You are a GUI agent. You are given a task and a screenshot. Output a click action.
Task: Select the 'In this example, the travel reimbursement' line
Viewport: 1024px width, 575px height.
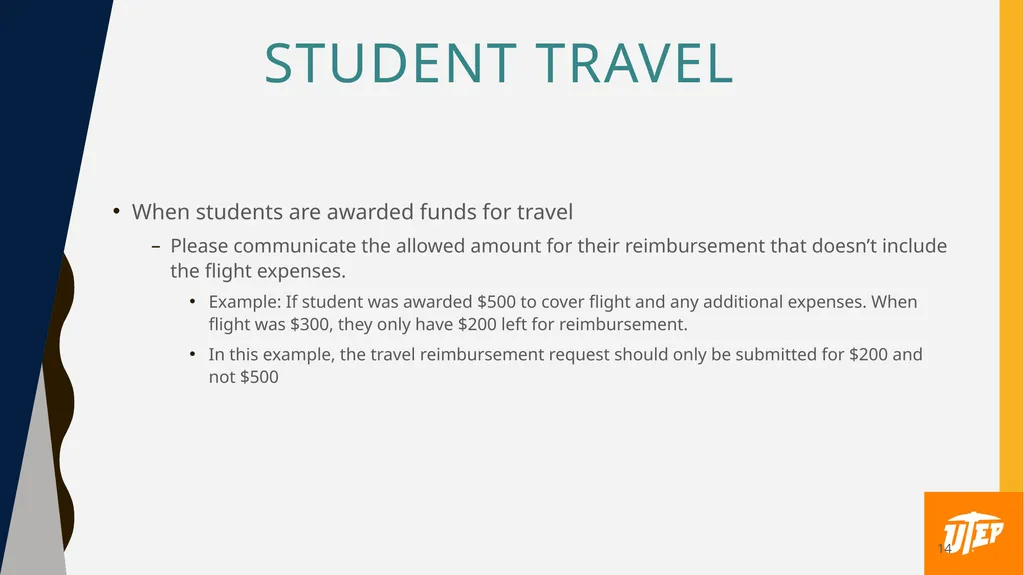click(566, 354)
